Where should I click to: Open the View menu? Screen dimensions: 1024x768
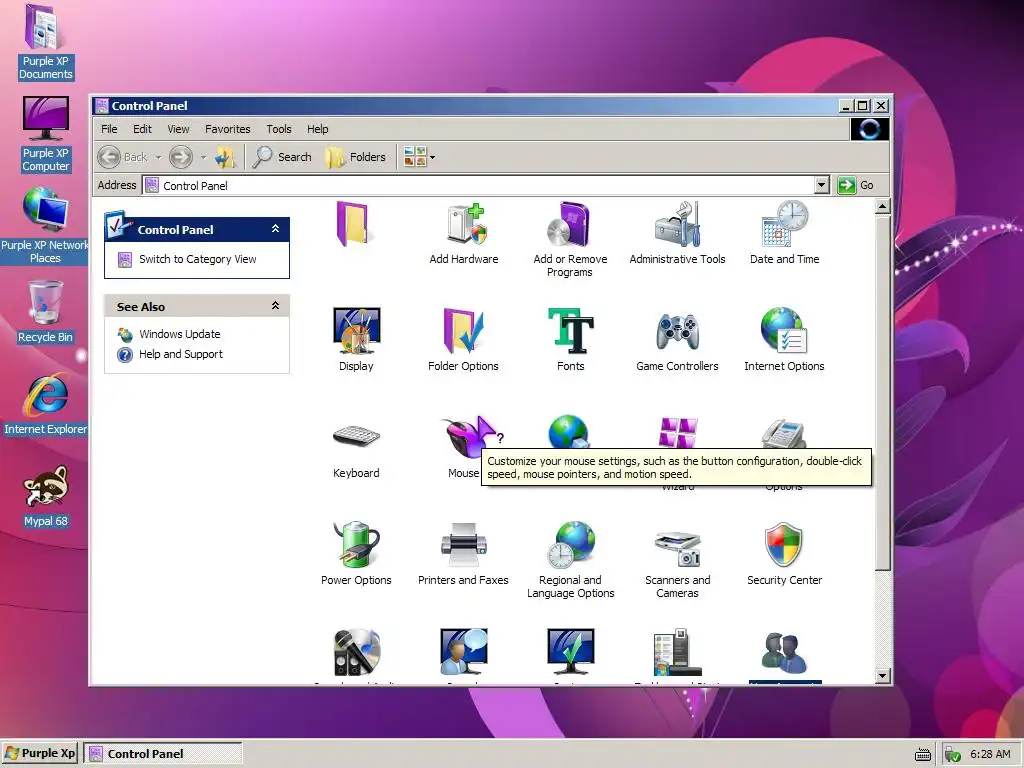(x=178, y=129)
